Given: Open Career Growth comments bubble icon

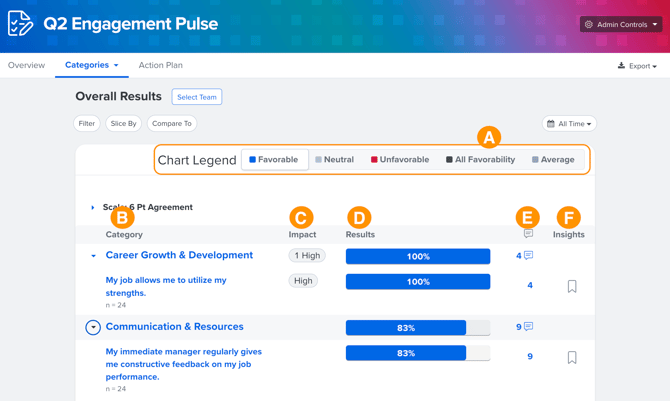Looking at the screenshot, I should (x=528, y=256).
